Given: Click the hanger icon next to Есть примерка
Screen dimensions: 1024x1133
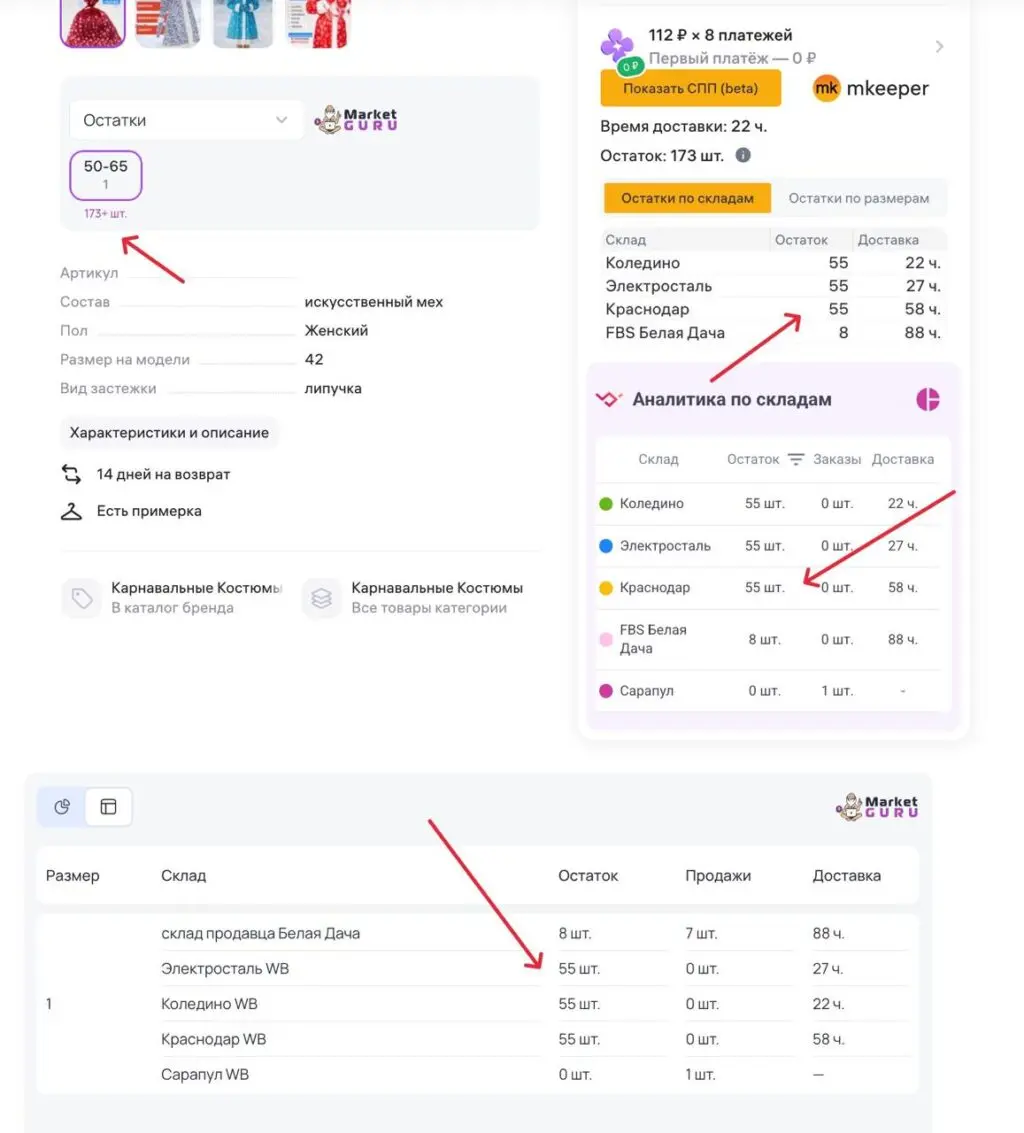Looking at the screenshot, I should pos(71,511).
